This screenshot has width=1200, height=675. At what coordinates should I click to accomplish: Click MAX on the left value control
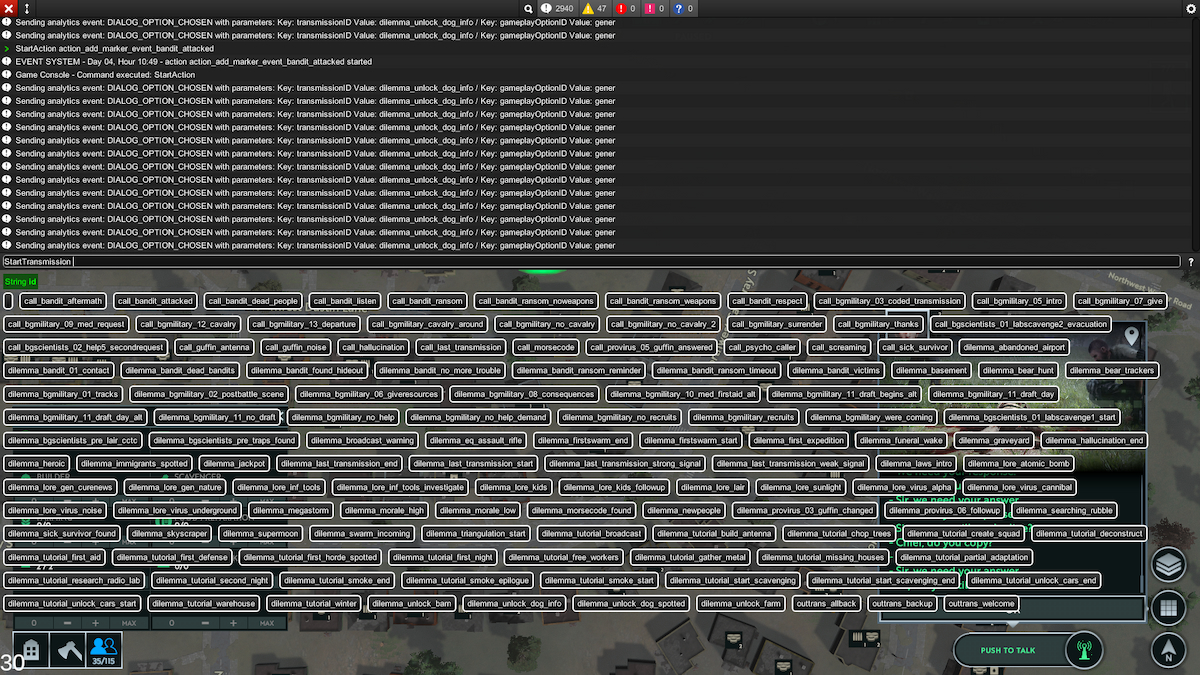(130, 622)
